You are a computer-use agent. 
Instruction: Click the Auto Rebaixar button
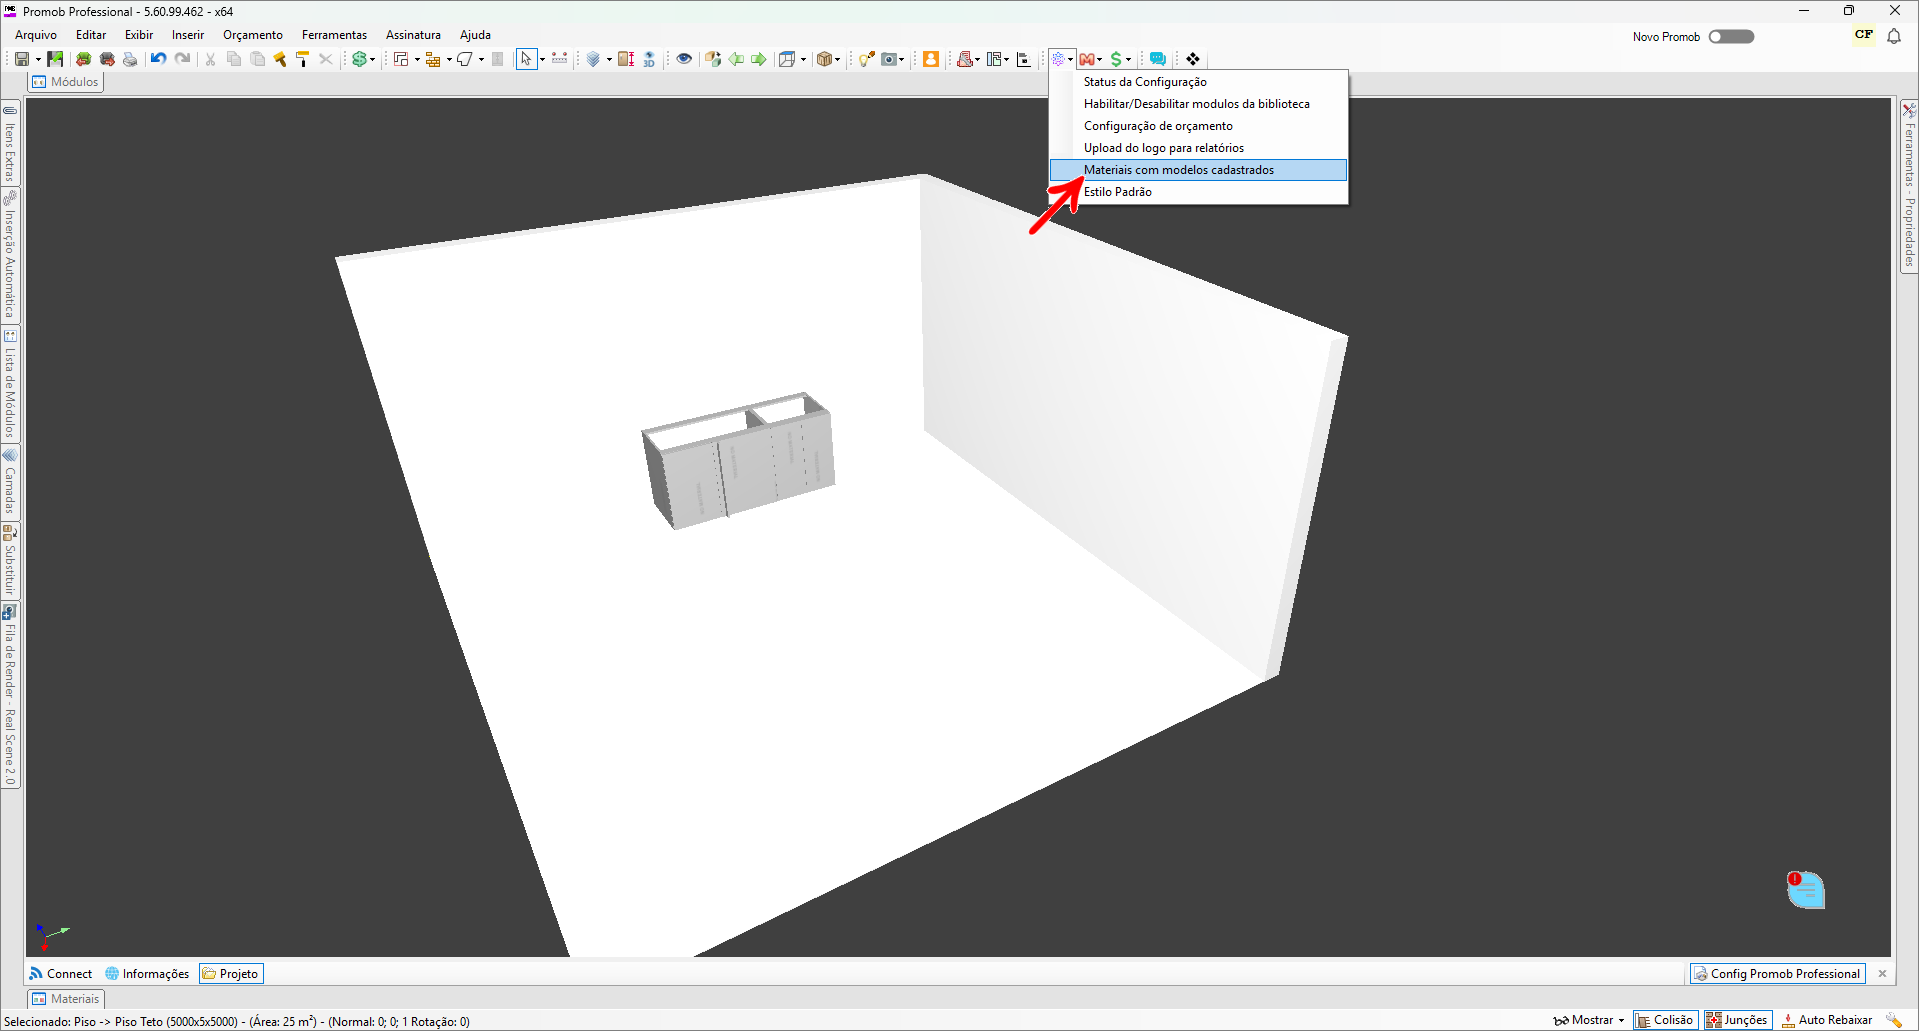tap(1827, 1020)
